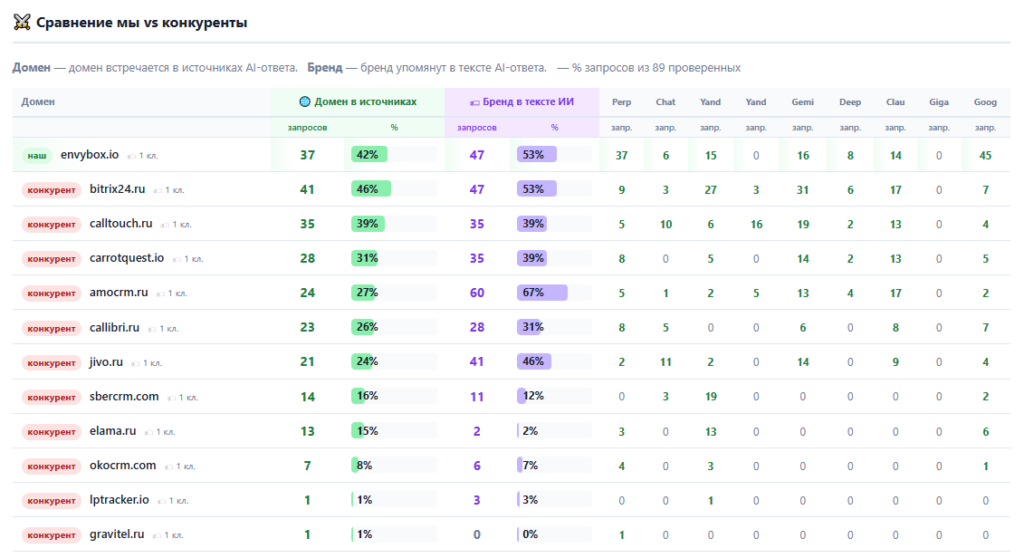The height and width of the screenshot is (558, 1024).
Task: Click the keyword icon next to sbercrm.com
Action: point(171,398)
